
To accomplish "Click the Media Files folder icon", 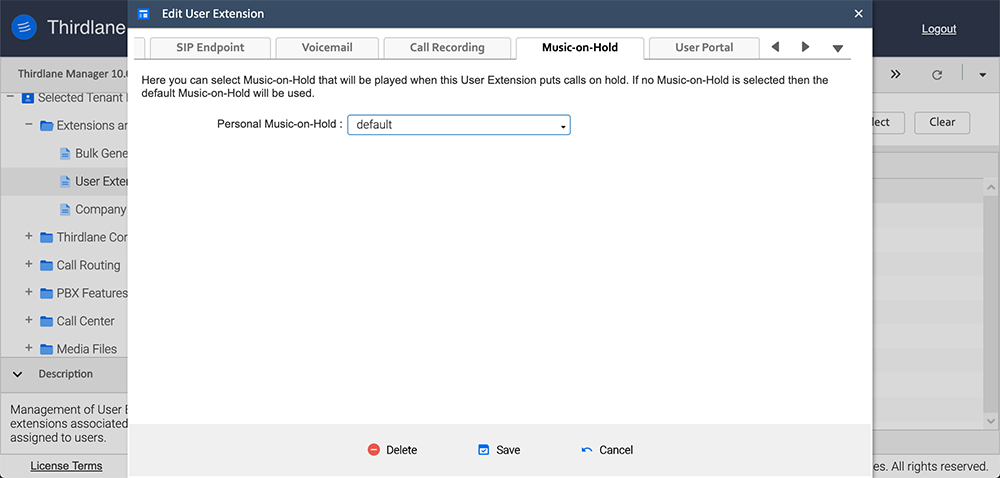I will 46,350.
